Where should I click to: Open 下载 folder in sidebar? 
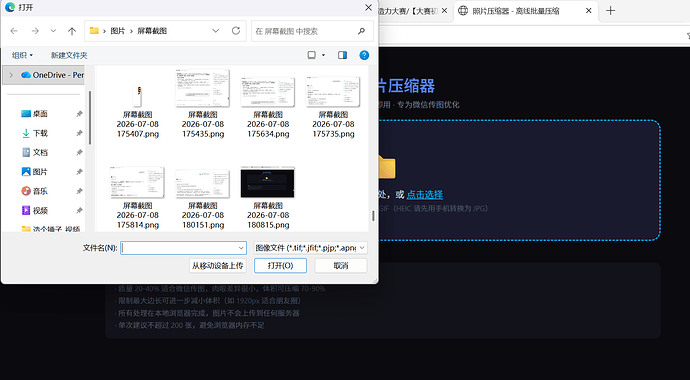coord(40,133)
